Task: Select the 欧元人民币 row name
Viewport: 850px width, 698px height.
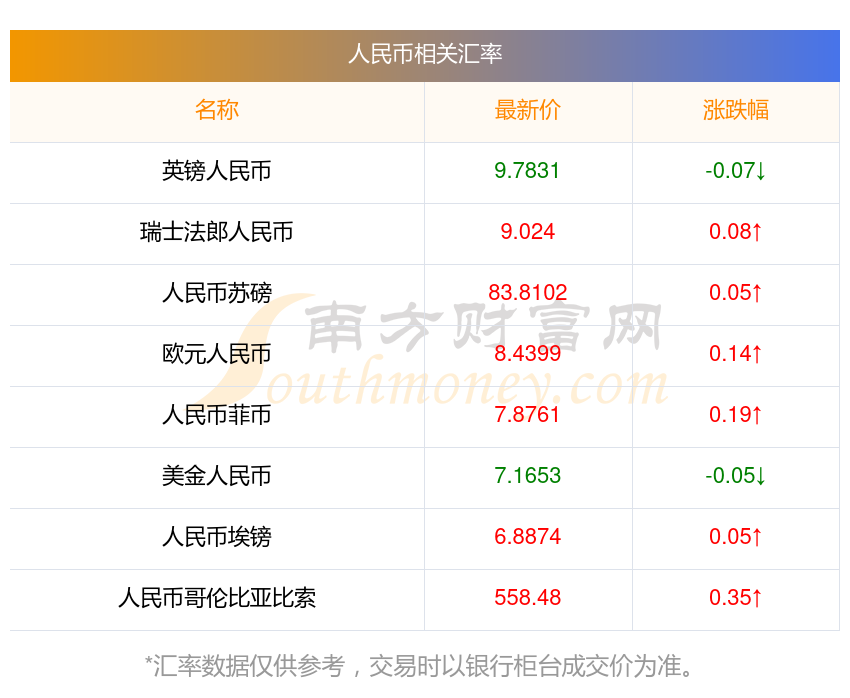Action: click(x=217, y=354)
